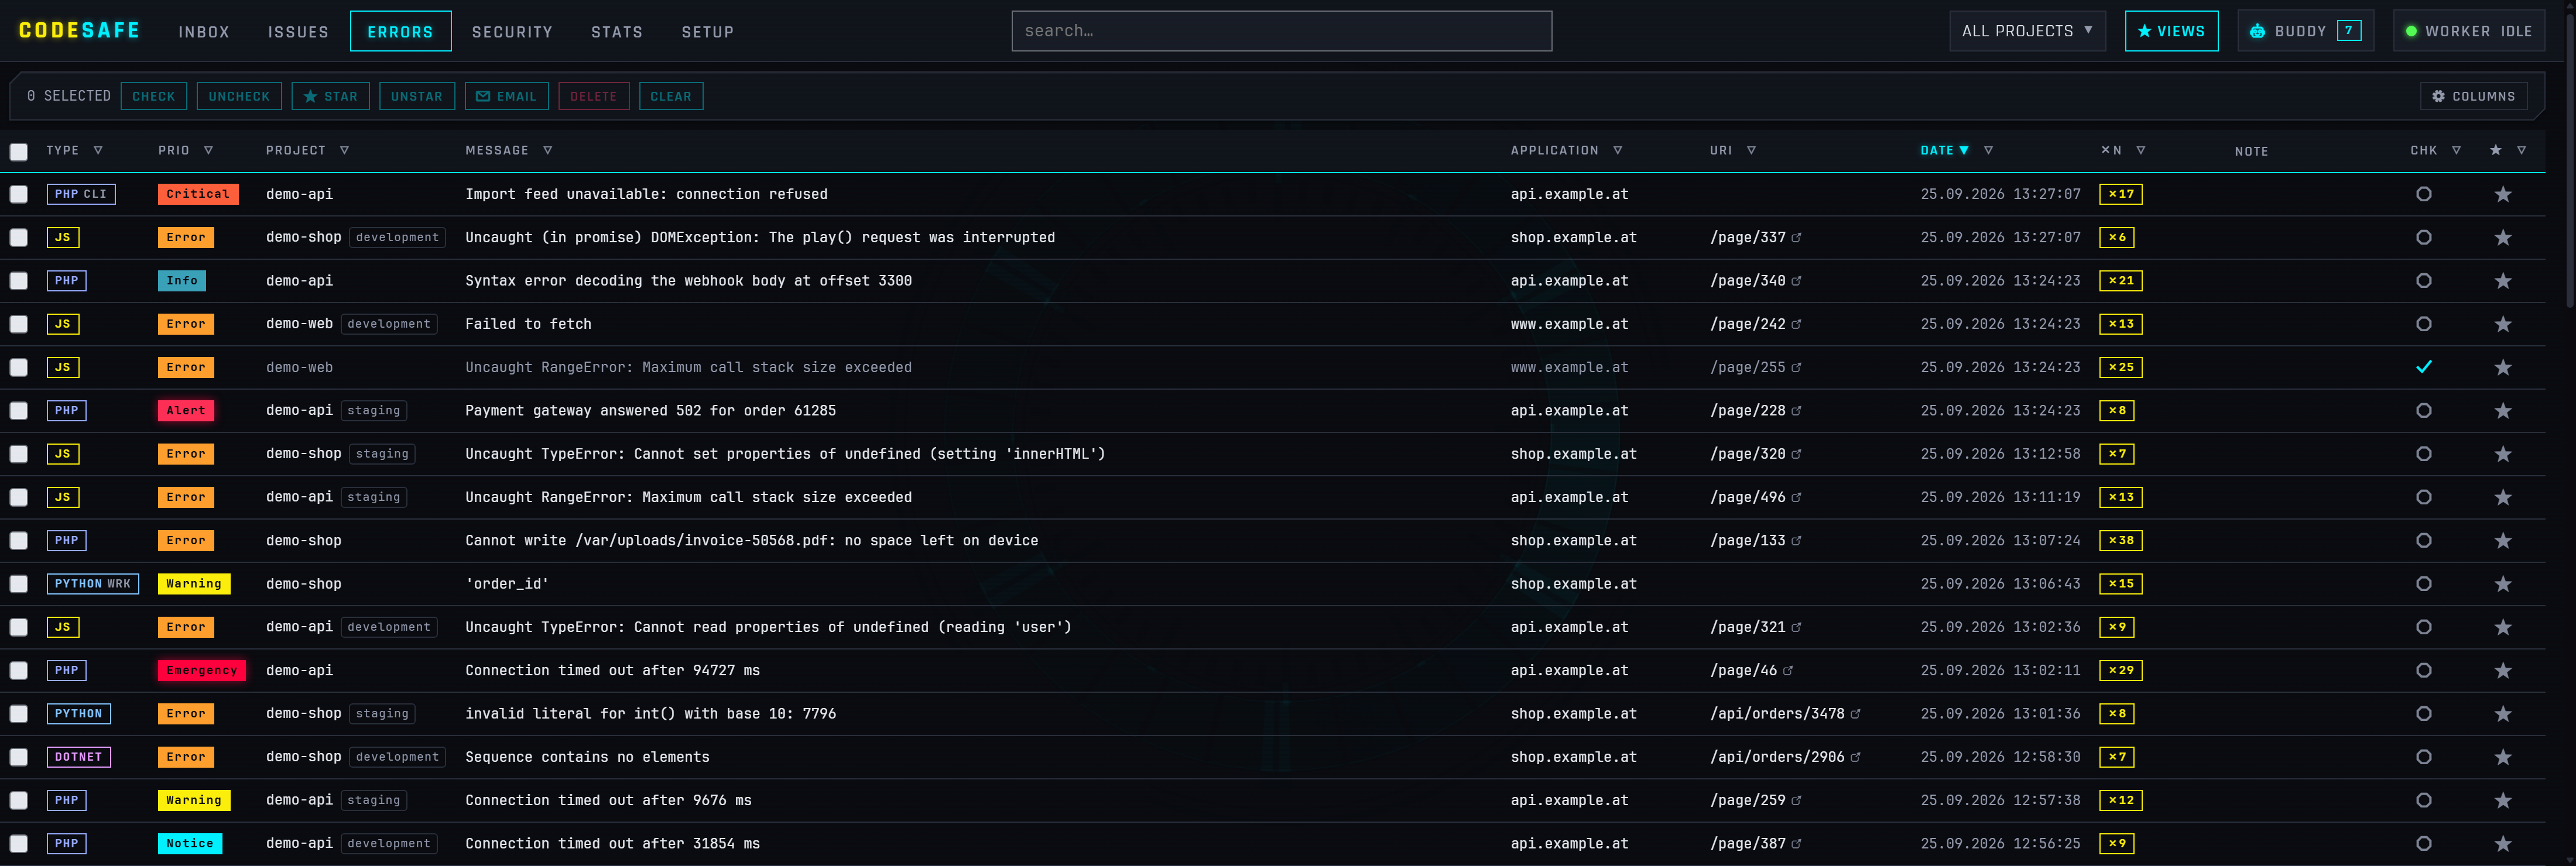
Task: Star the Cannot write invoice-50568.pdf row
Action: point(2502,541)
